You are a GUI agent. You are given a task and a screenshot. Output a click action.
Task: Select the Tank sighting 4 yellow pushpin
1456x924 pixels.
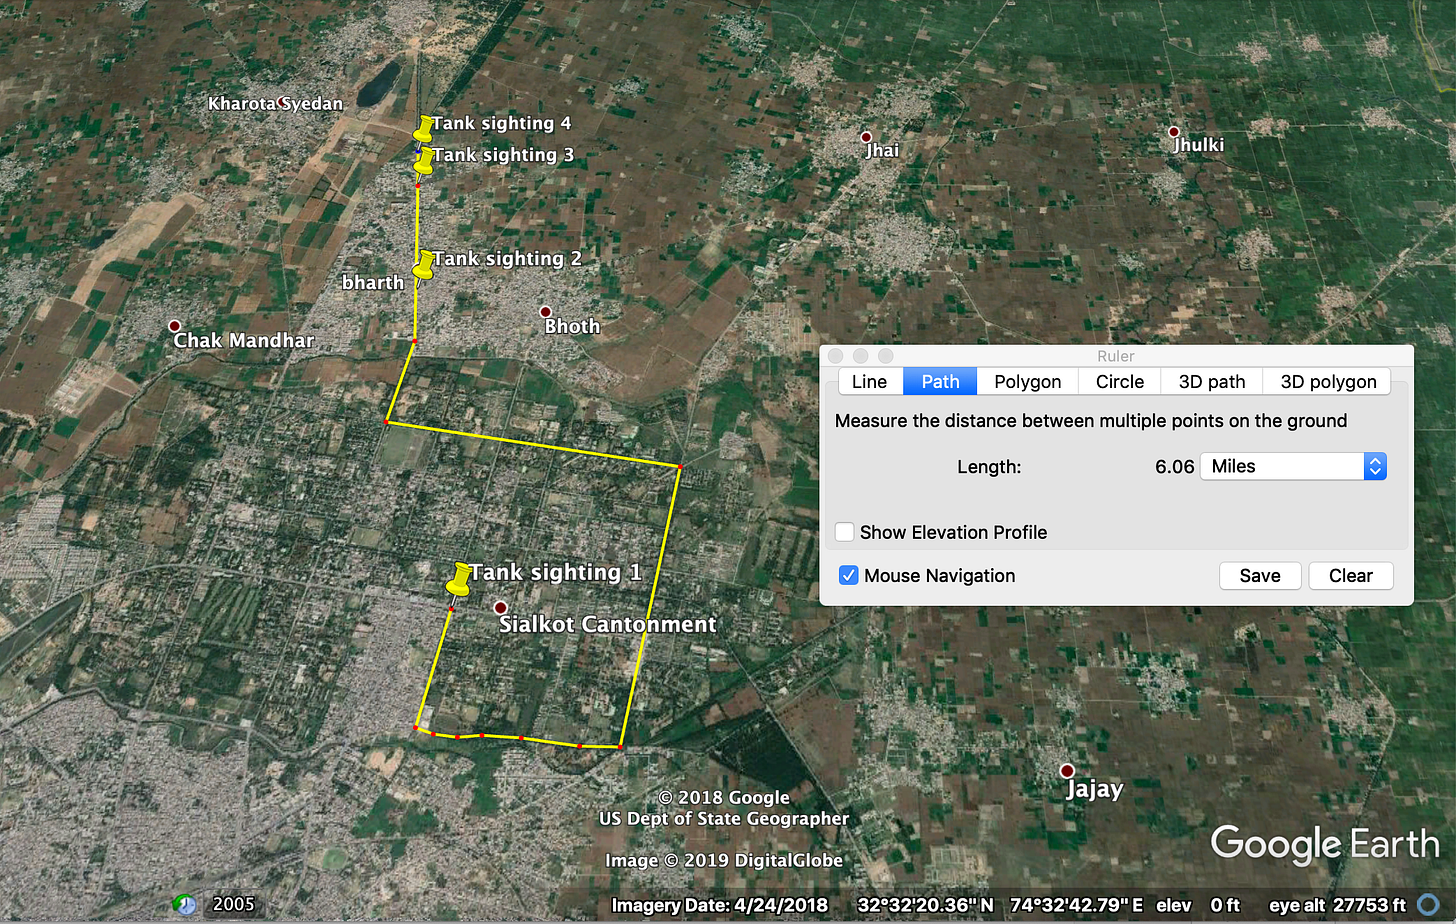point(424,128)
